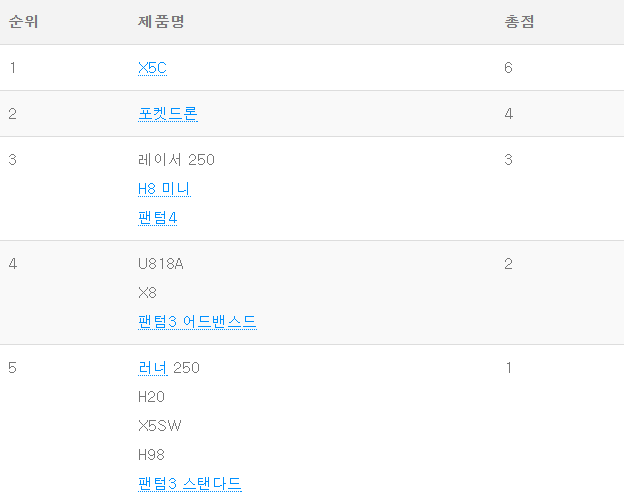Image resolution: width=624 pixels, height=500 pixels.
Task: Open the 팬텀3 어드밴스드 link
Action: pyautogui.click(x=197, y=322)
